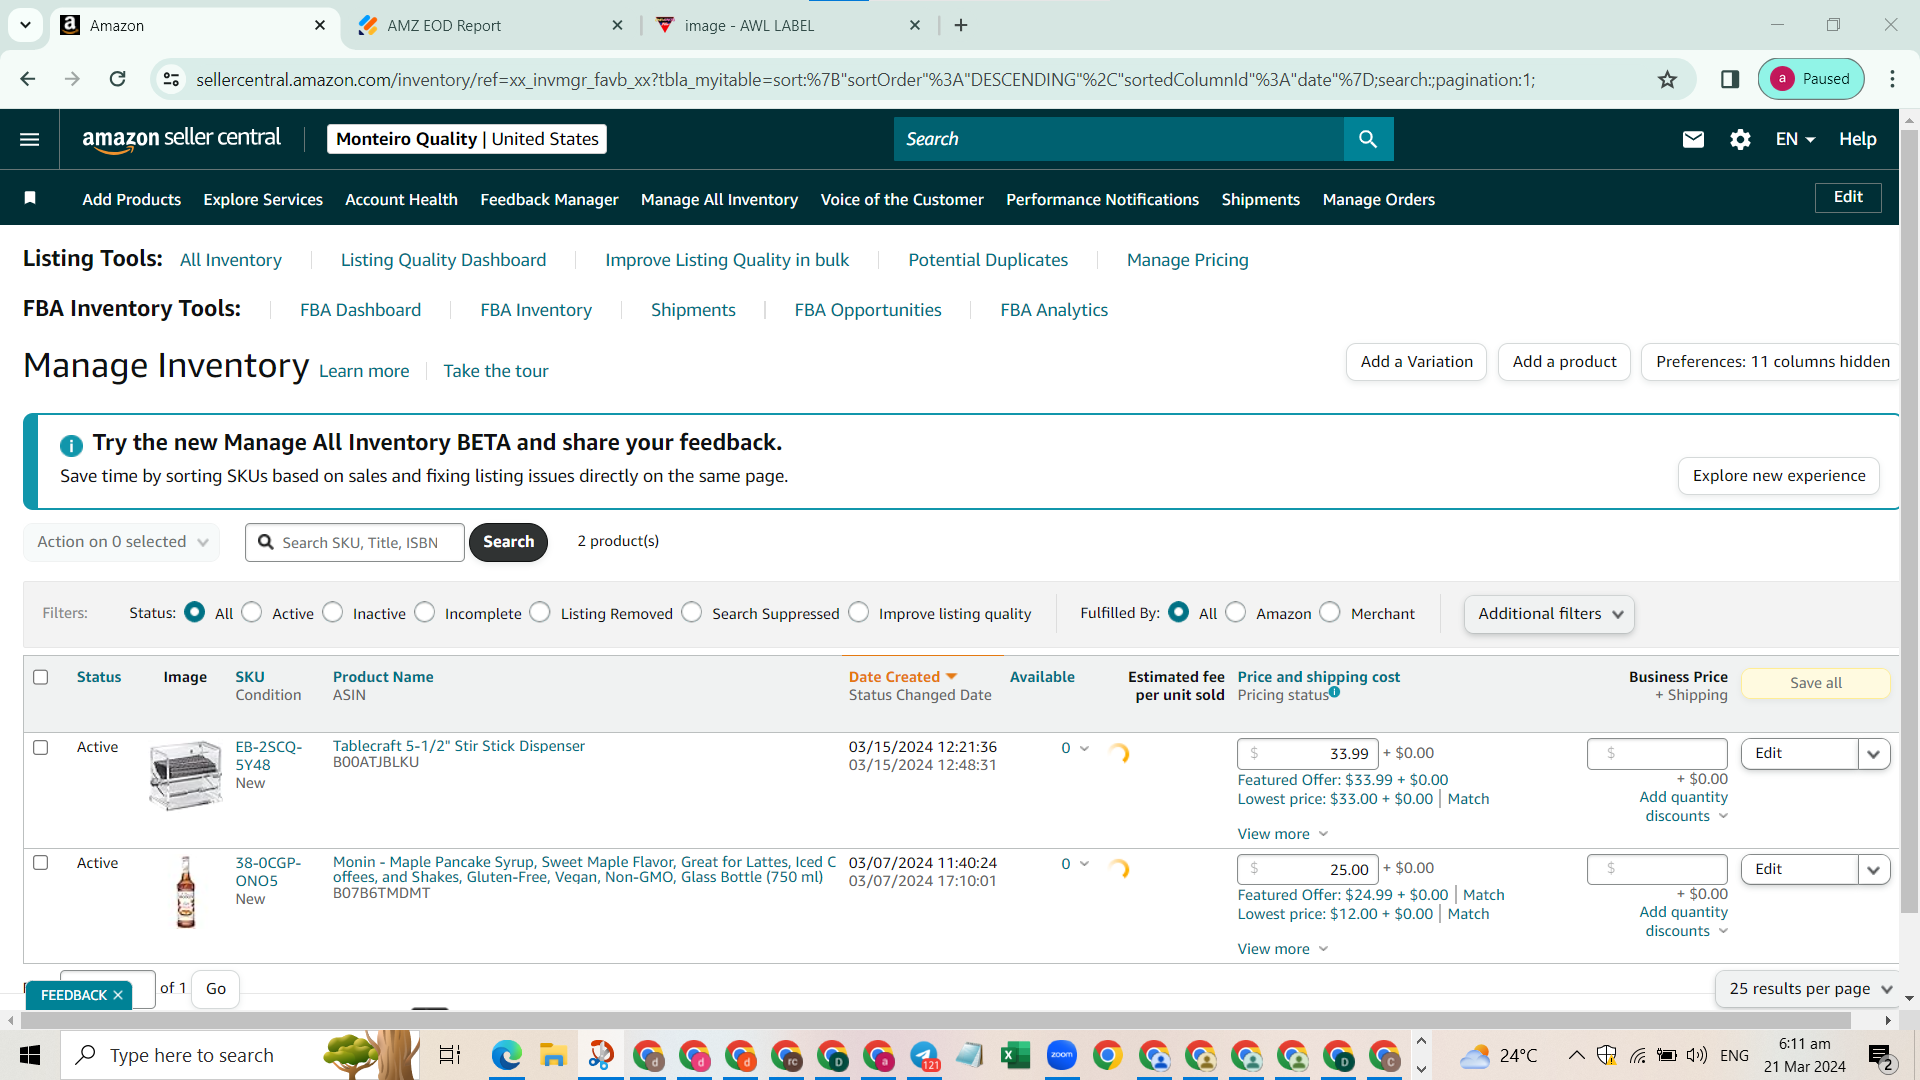The image size is (1920, 1080).
Task: Select the Incomplete status filter
Action: [x=425, y=612]
